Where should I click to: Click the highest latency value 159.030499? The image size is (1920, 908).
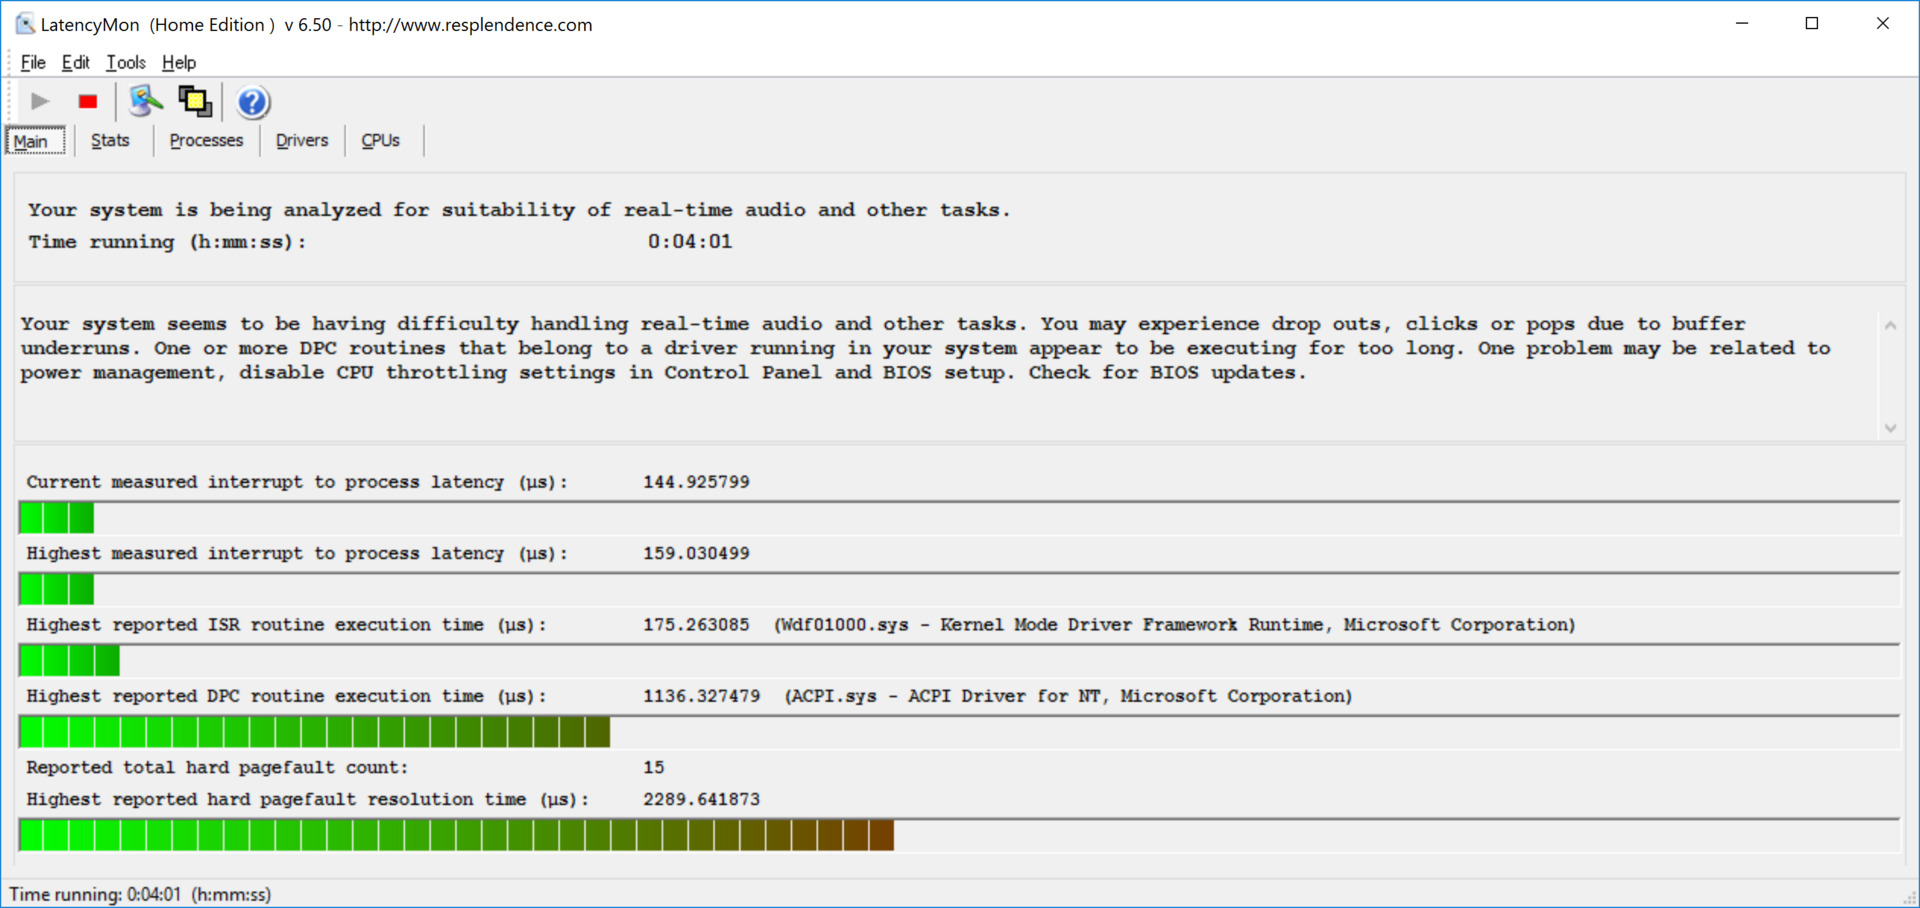pos(696,553)
